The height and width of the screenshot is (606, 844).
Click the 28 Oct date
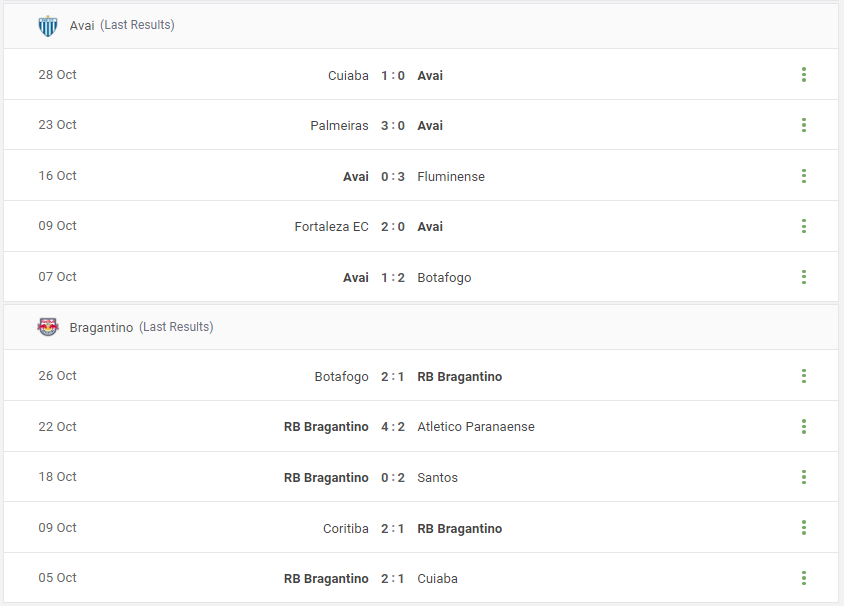(58, 75)
